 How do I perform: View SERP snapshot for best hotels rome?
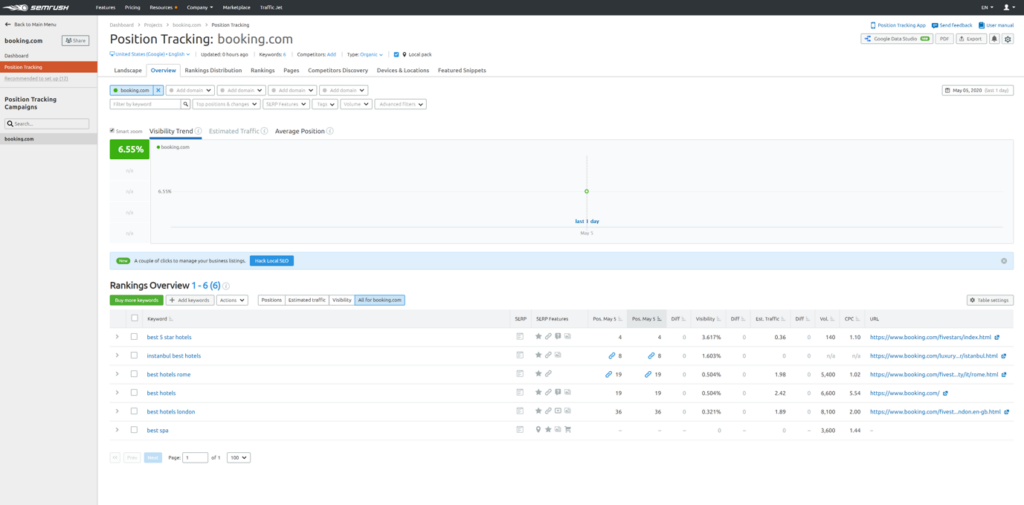[520, 374]
